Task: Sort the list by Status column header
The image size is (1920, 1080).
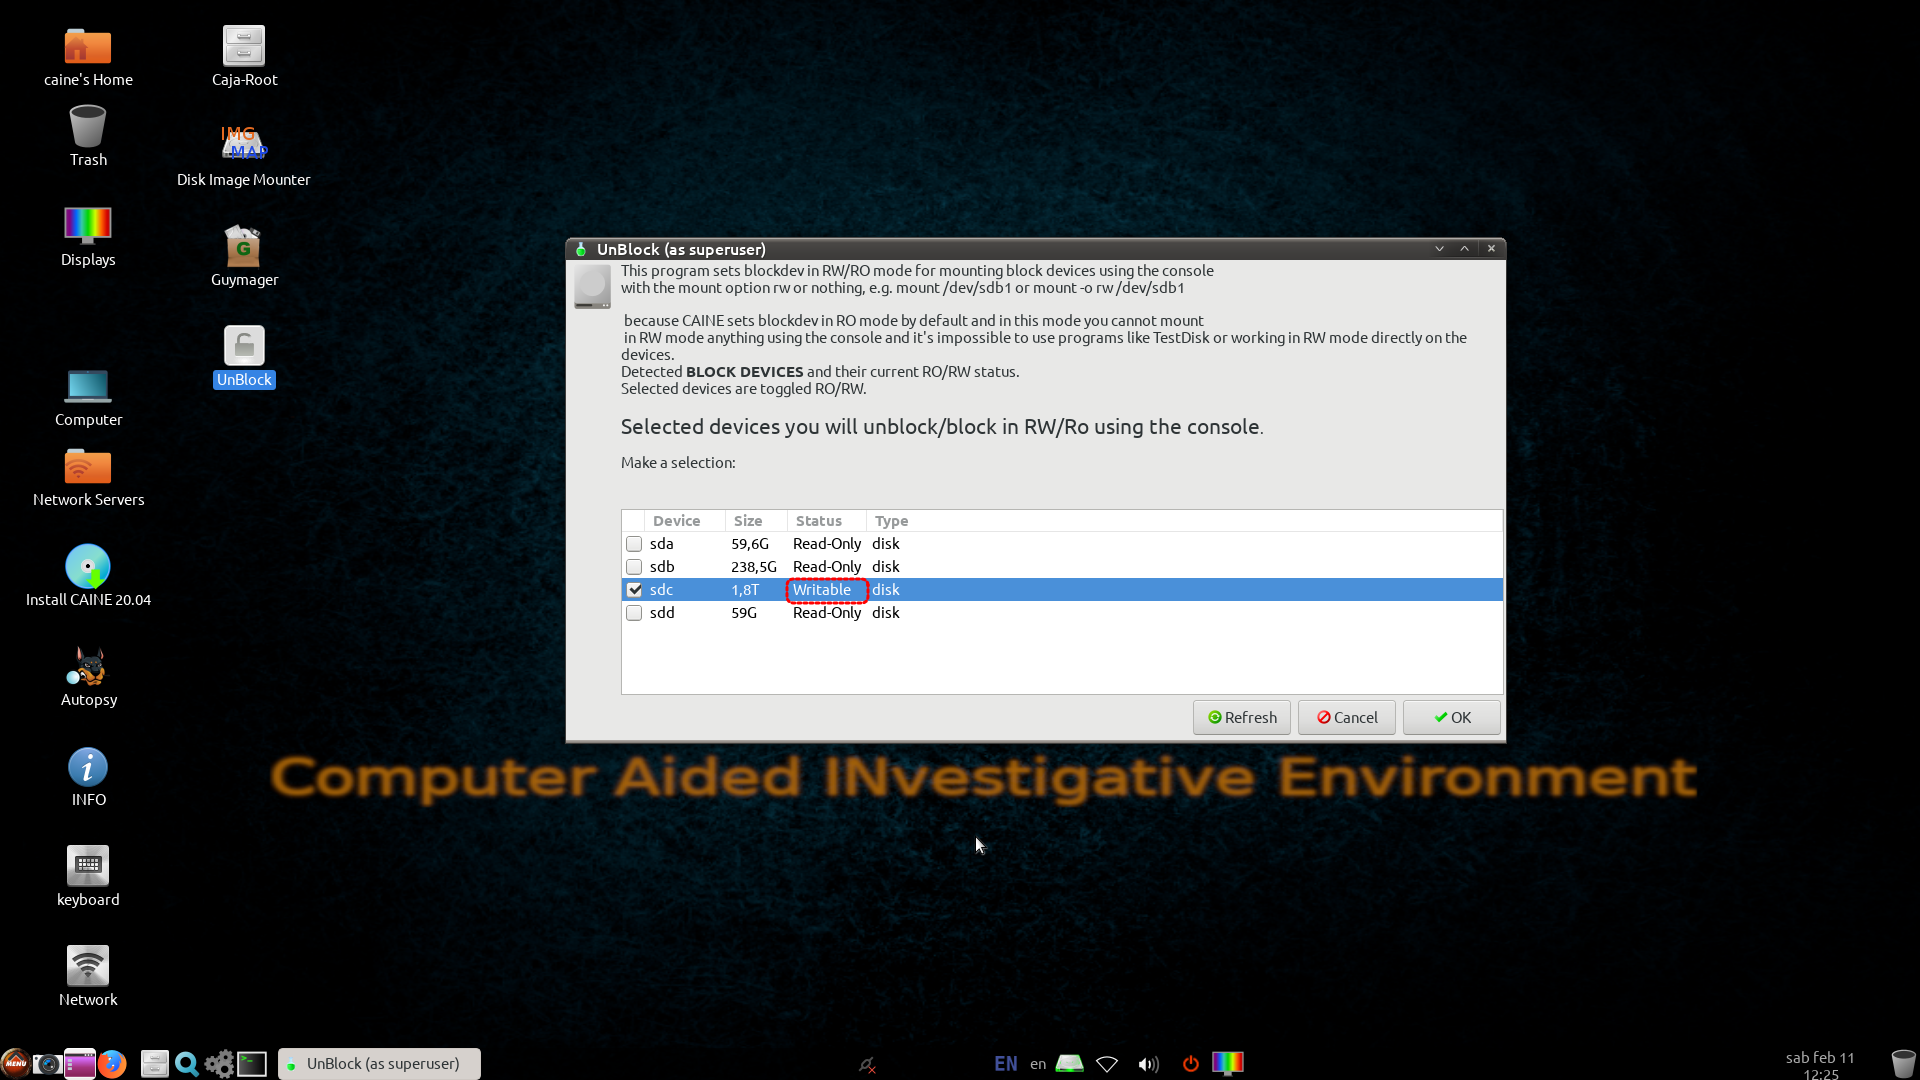Action: click(819, 521)
